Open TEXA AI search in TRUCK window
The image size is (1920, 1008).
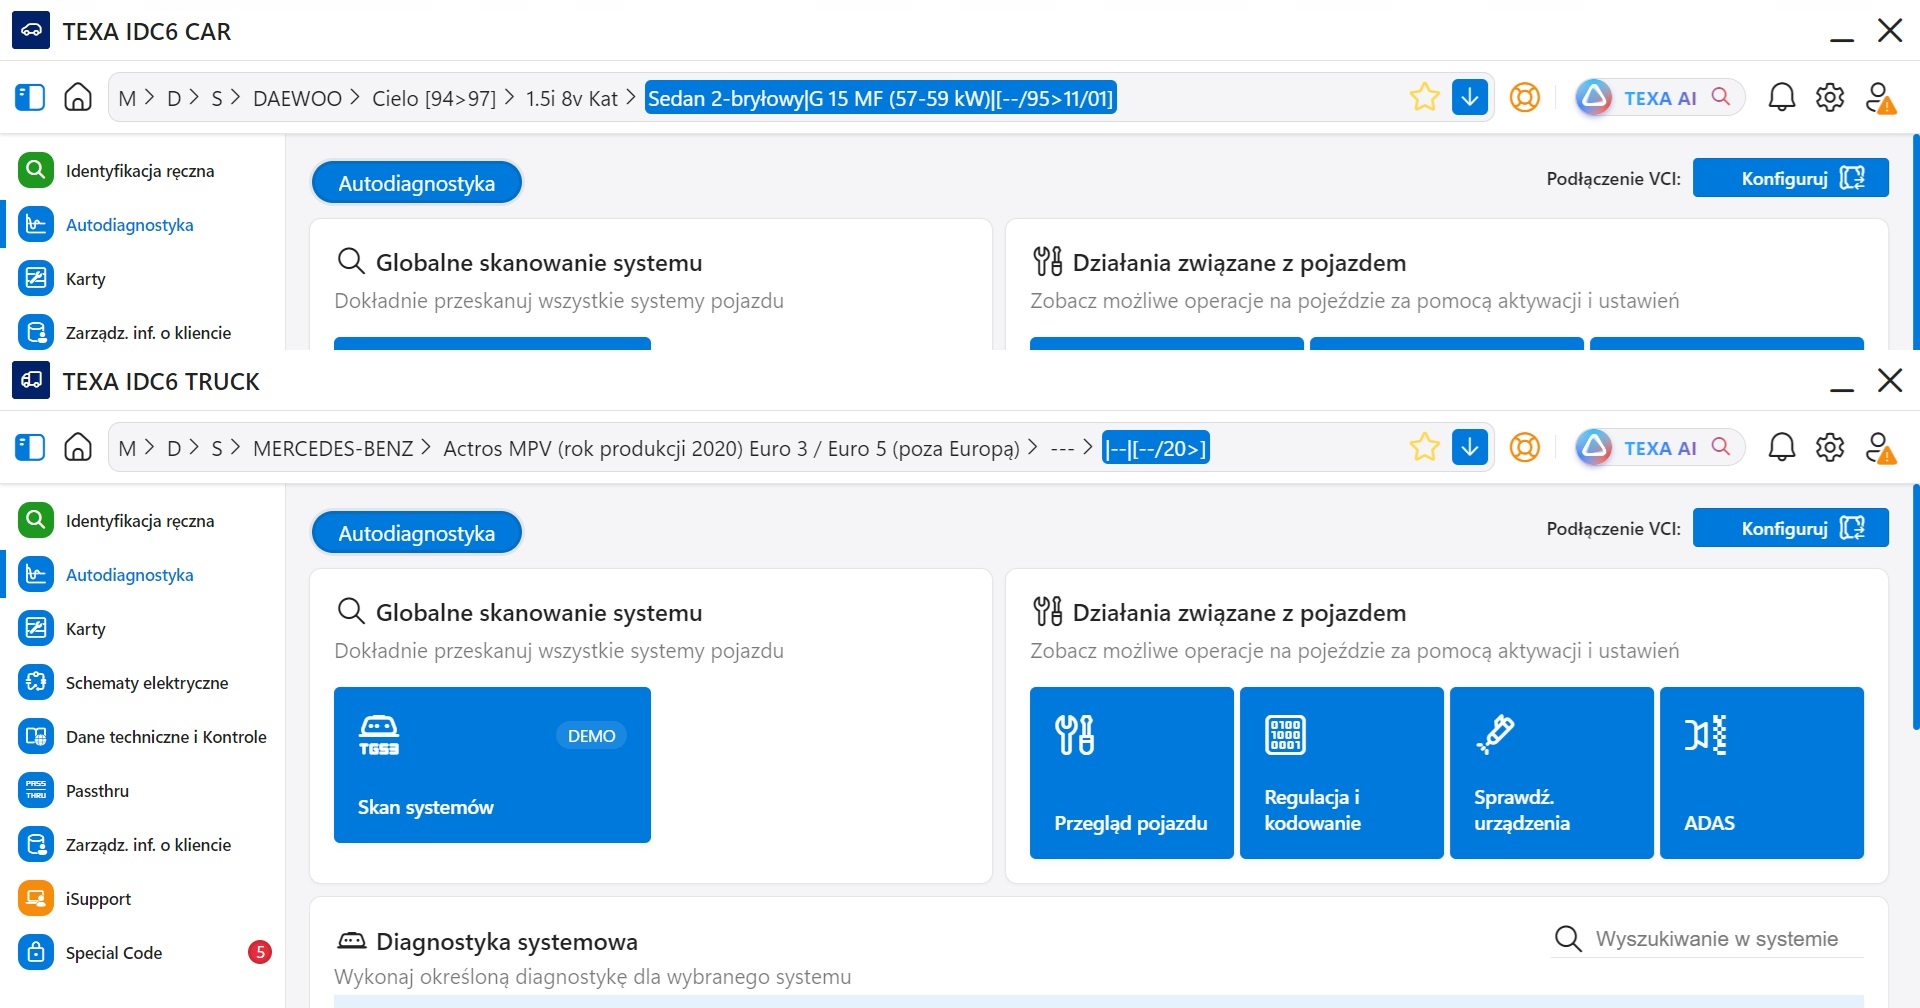tap(1659, 447)
